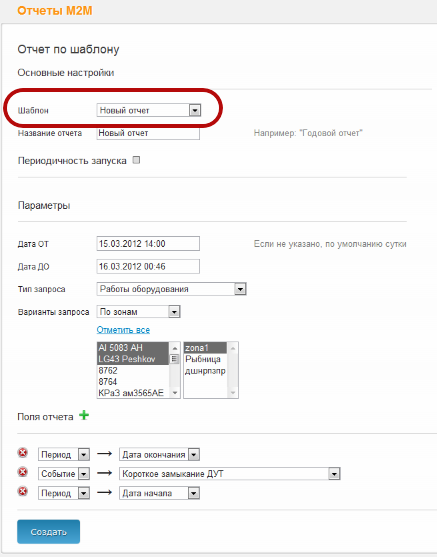Open the Дата окончания dropdown
This screenshot has width=437, height=557.
(x=159, y=454)
